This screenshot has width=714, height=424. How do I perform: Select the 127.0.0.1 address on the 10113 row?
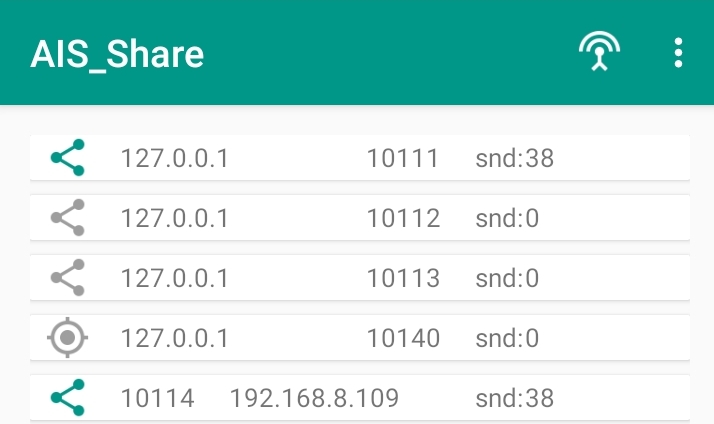tap(174, 278)
